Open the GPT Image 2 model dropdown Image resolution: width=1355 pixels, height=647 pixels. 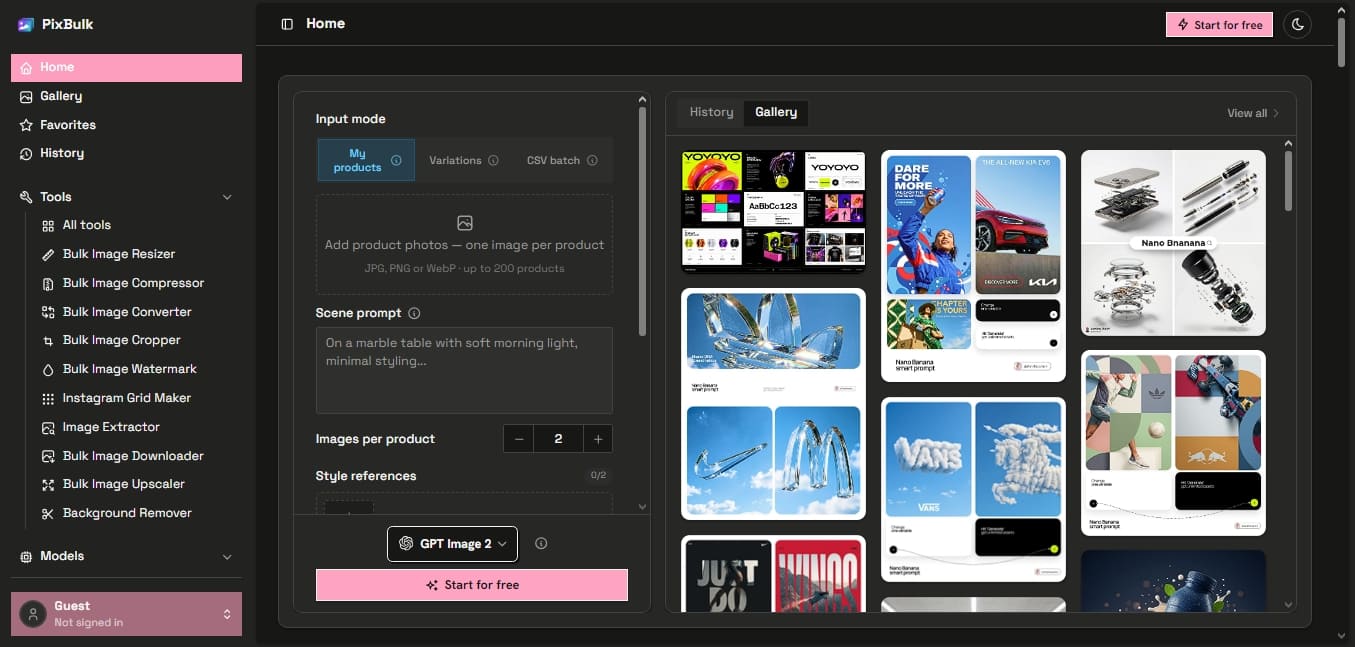click(452, 544)
